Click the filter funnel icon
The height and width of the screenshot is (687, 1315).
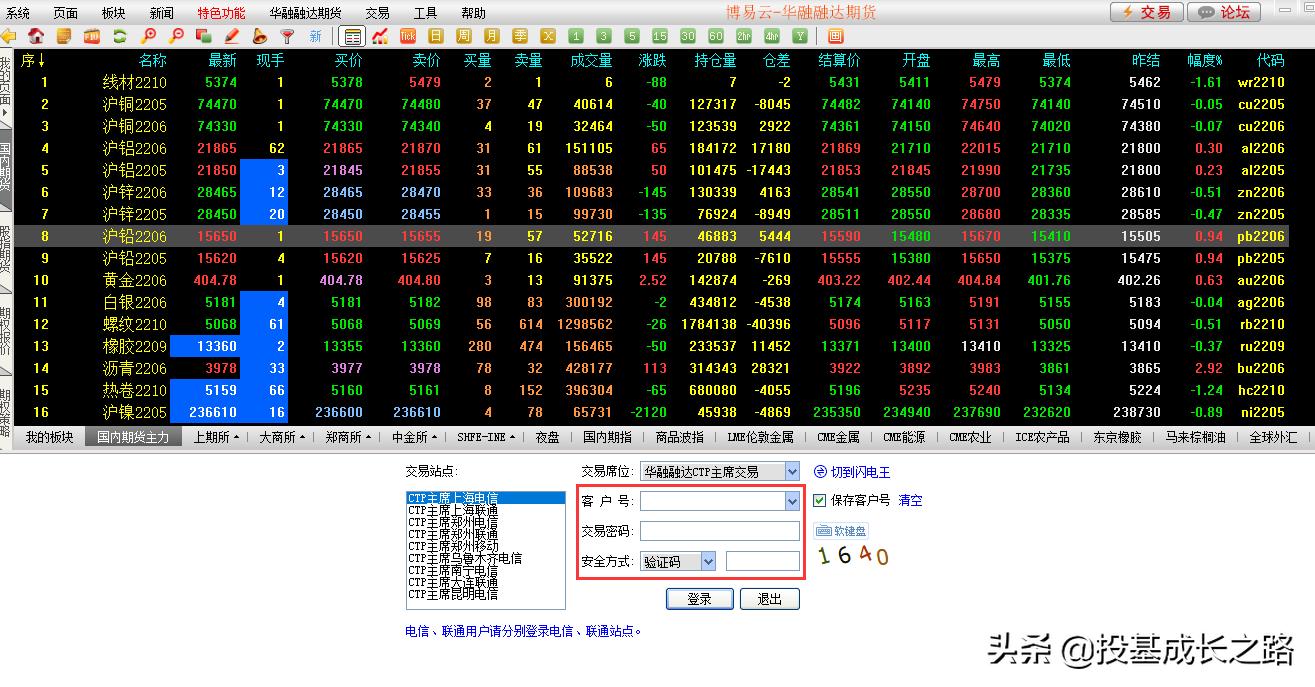point(288,36)
